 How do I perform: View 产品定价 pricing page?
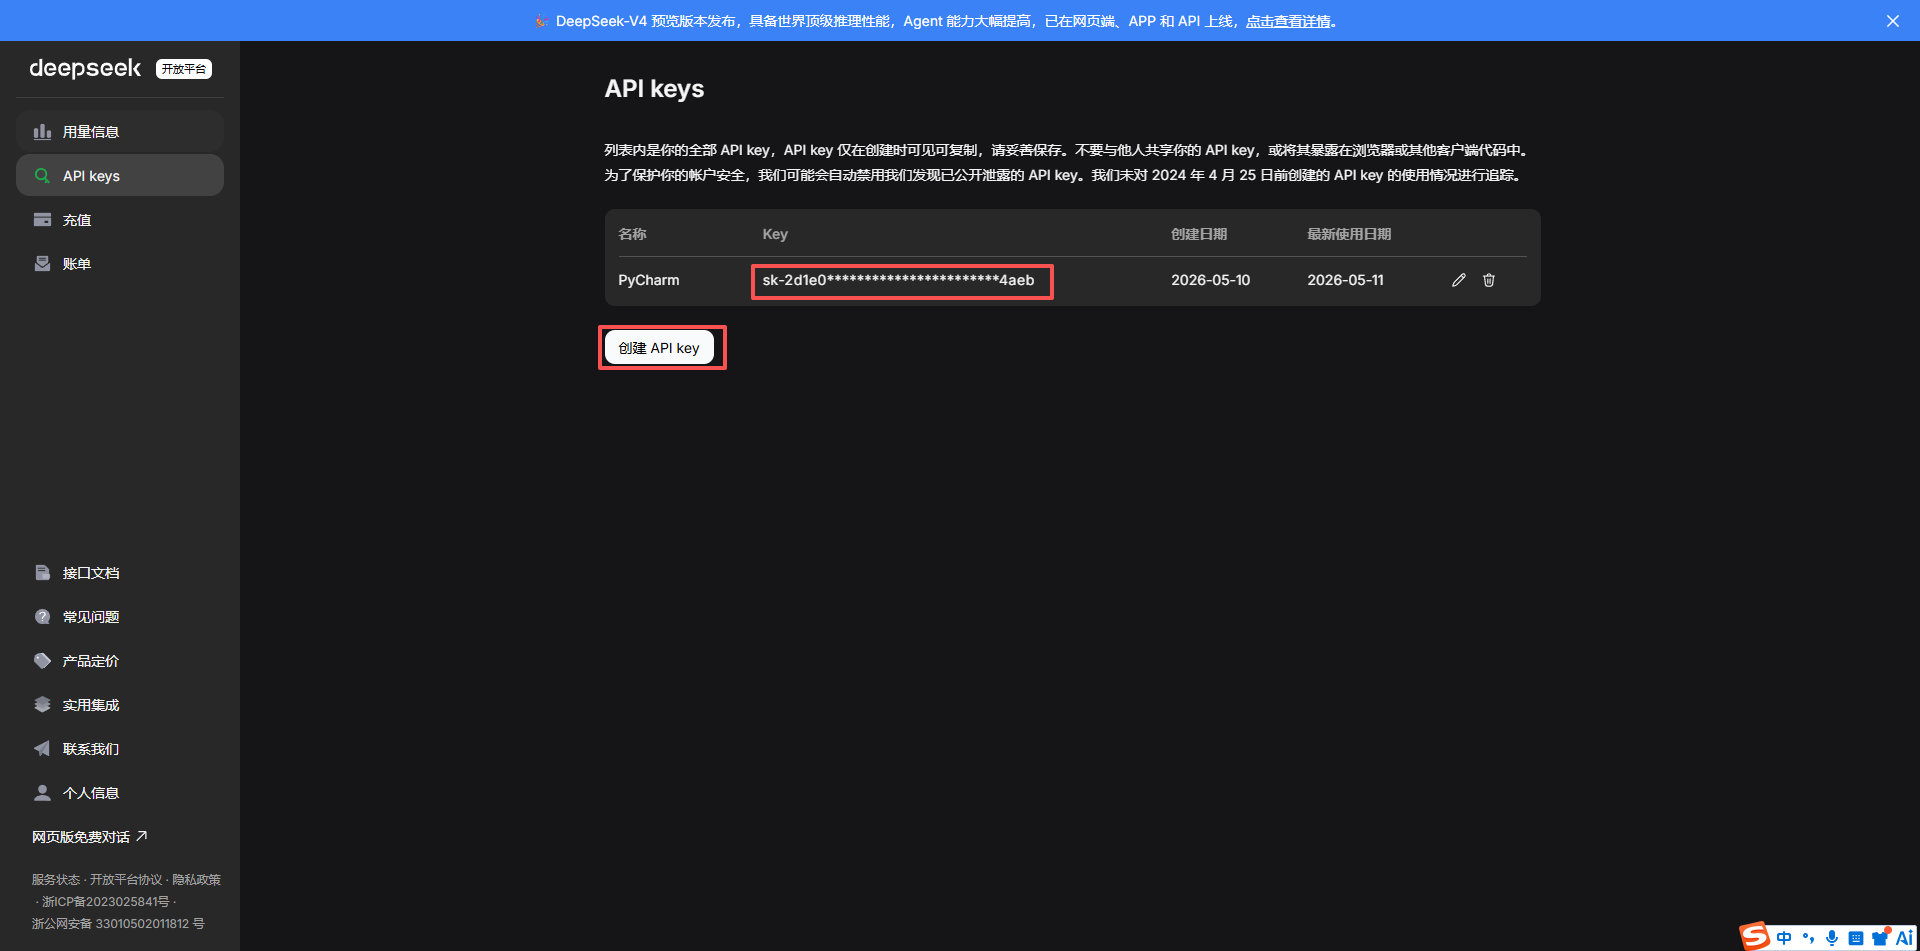click(x=120, y=661)
